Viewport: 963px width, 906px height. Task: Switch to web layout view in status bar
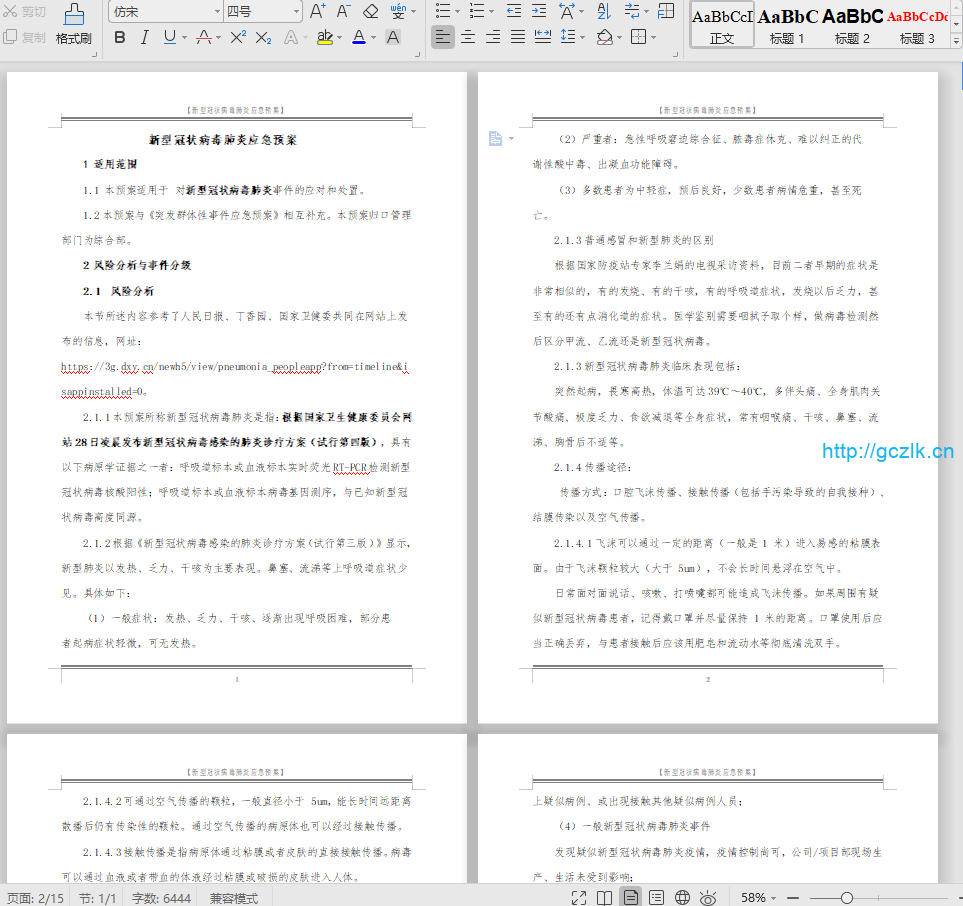684,896
